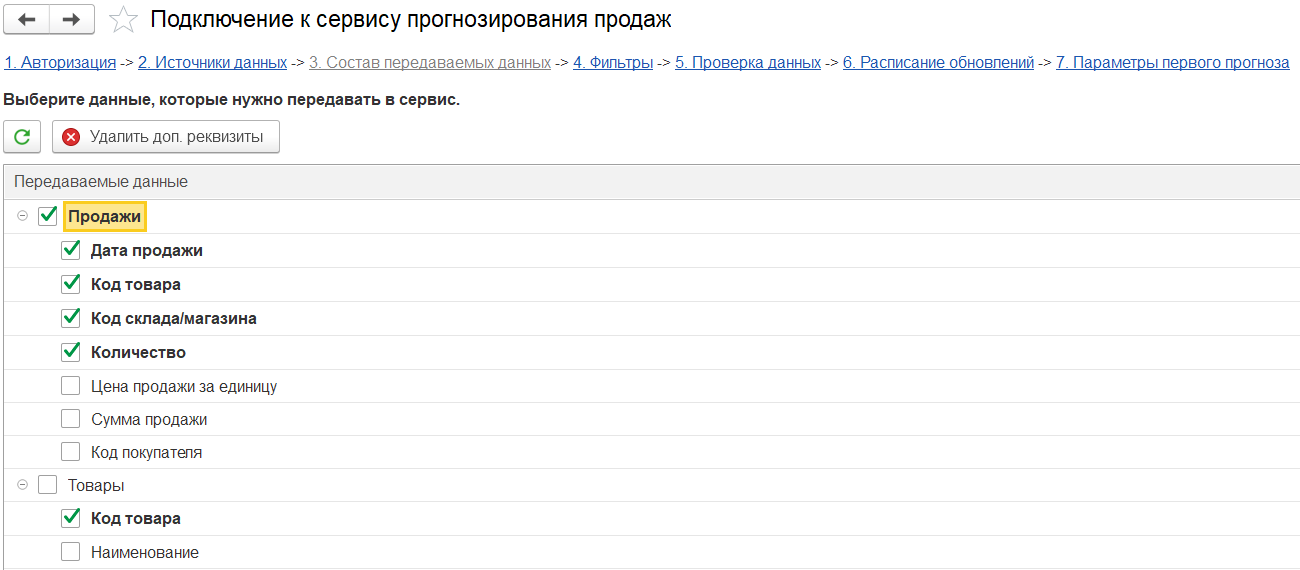Enable the Наименование checkbox

point(71,552)
